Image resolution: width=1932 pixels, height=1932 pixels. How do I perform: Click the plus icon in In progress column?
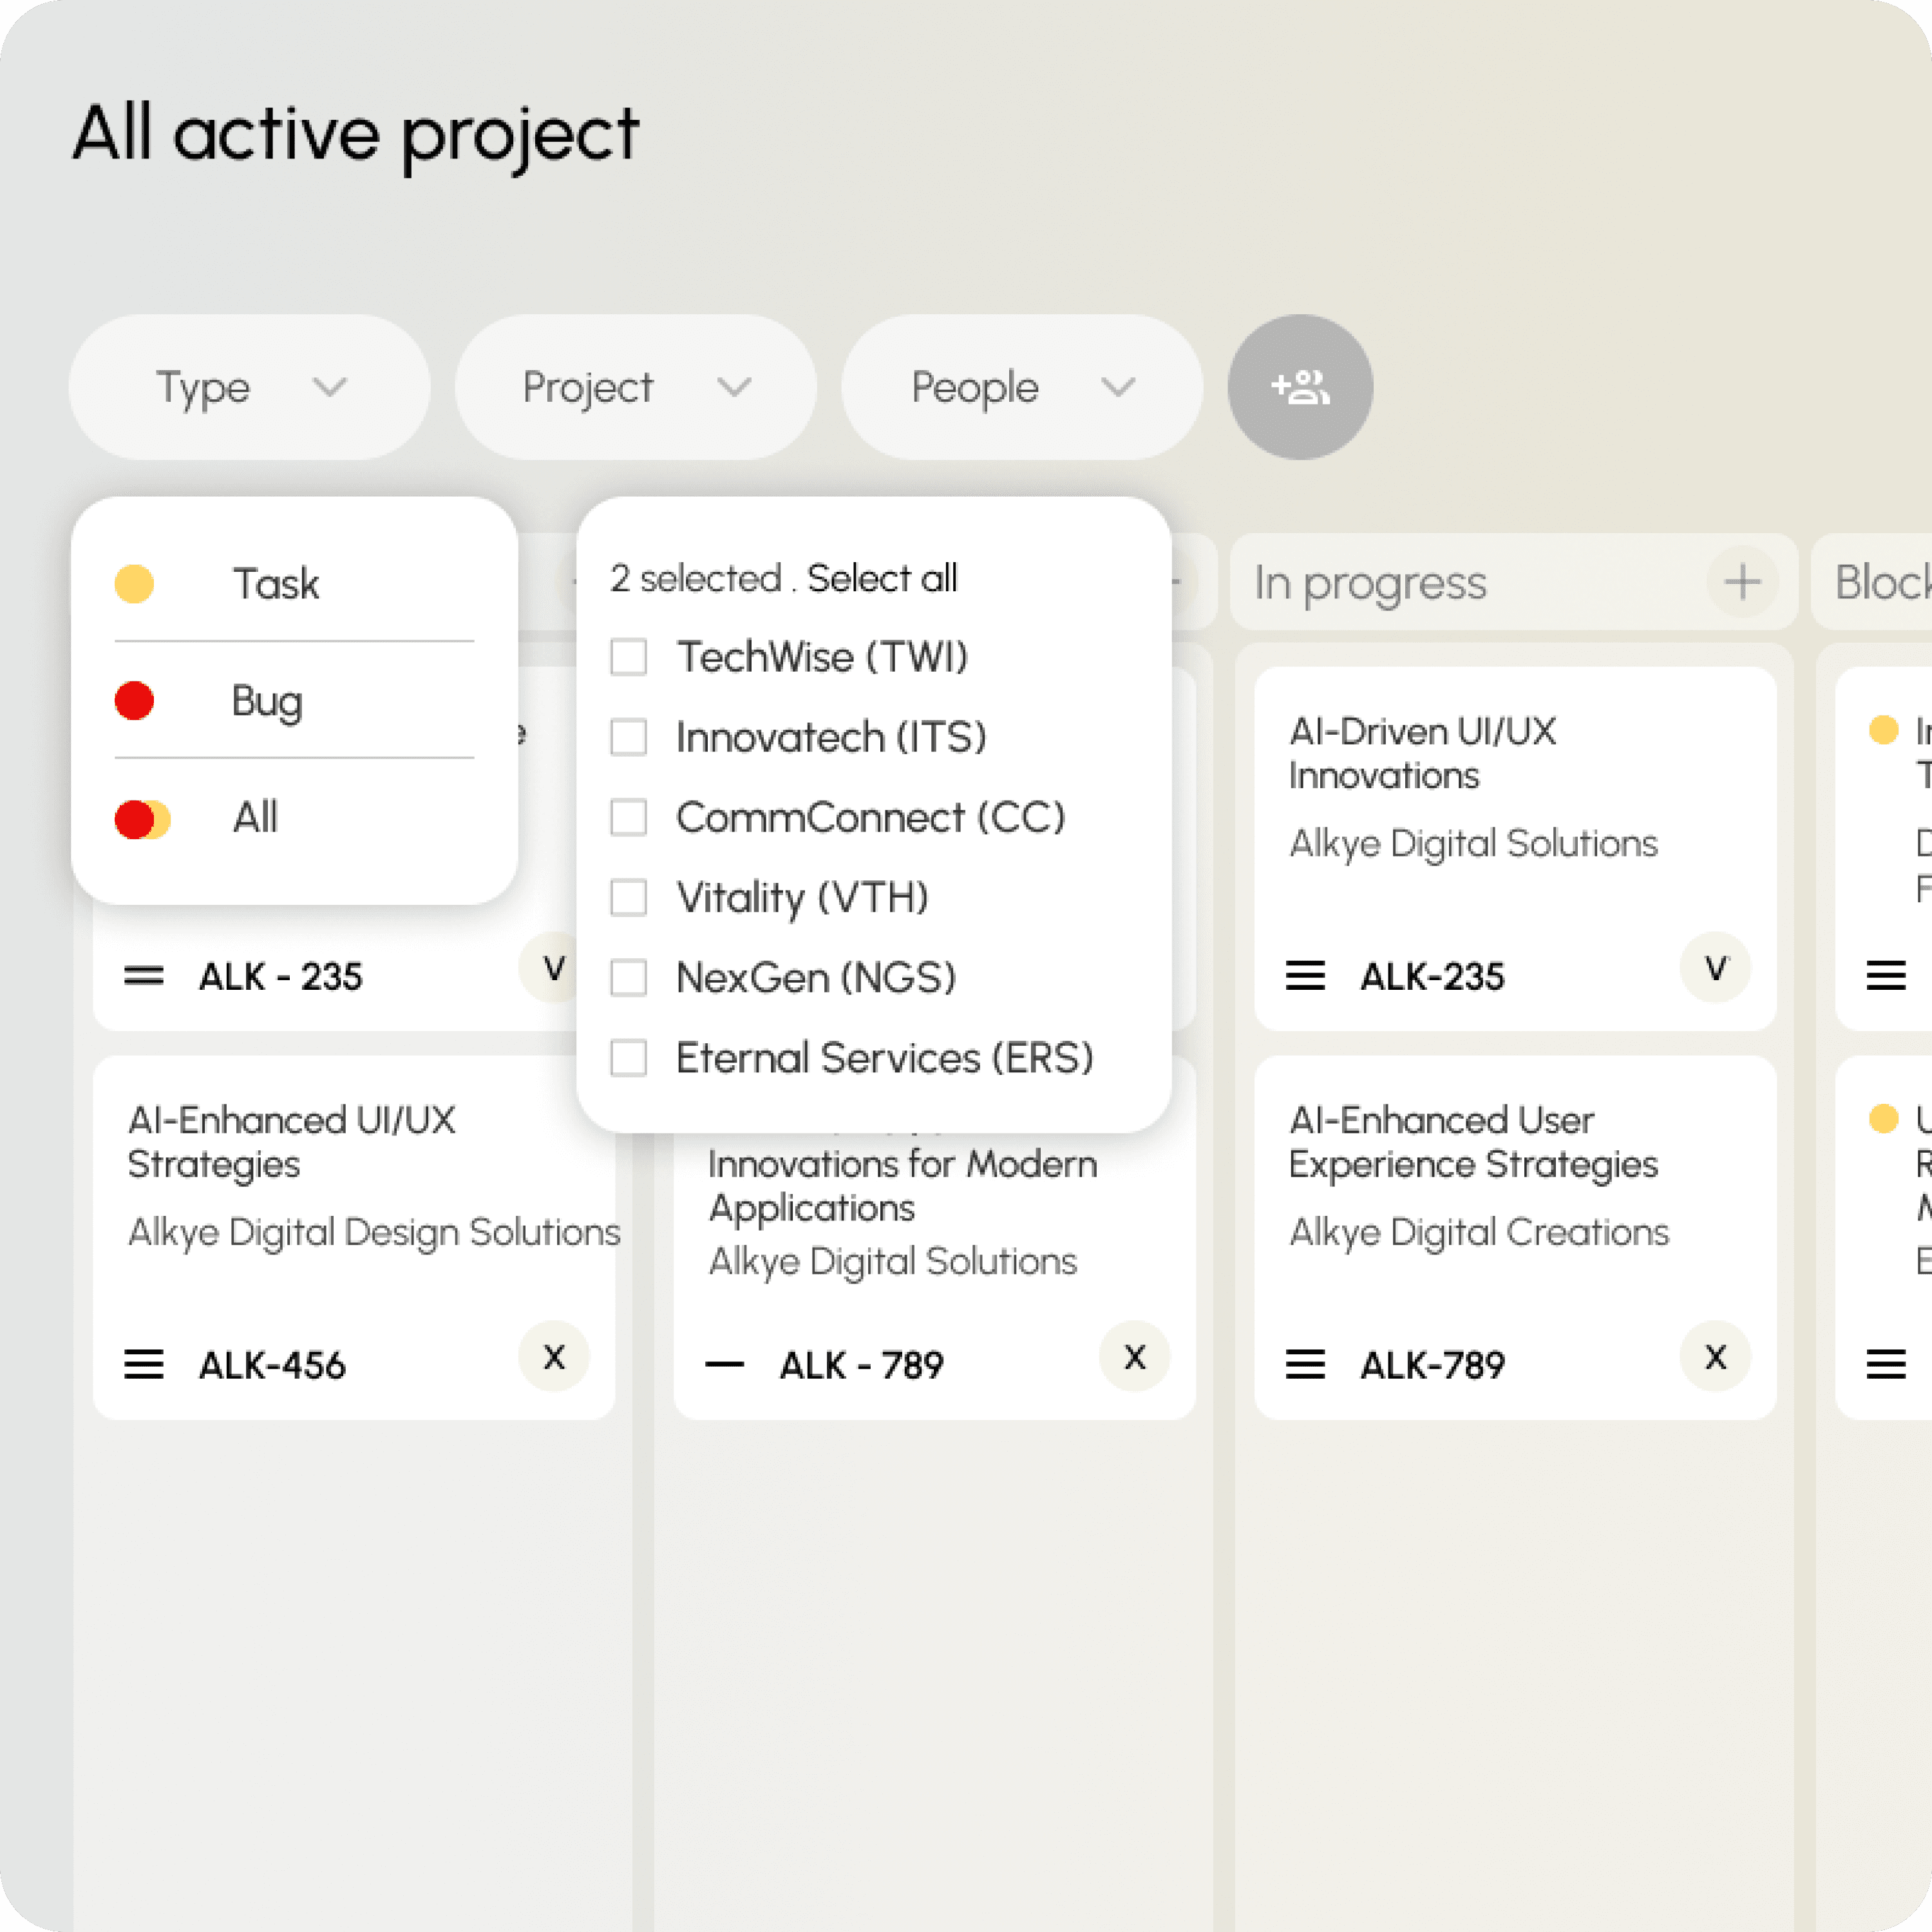(x=1742, y=581)
